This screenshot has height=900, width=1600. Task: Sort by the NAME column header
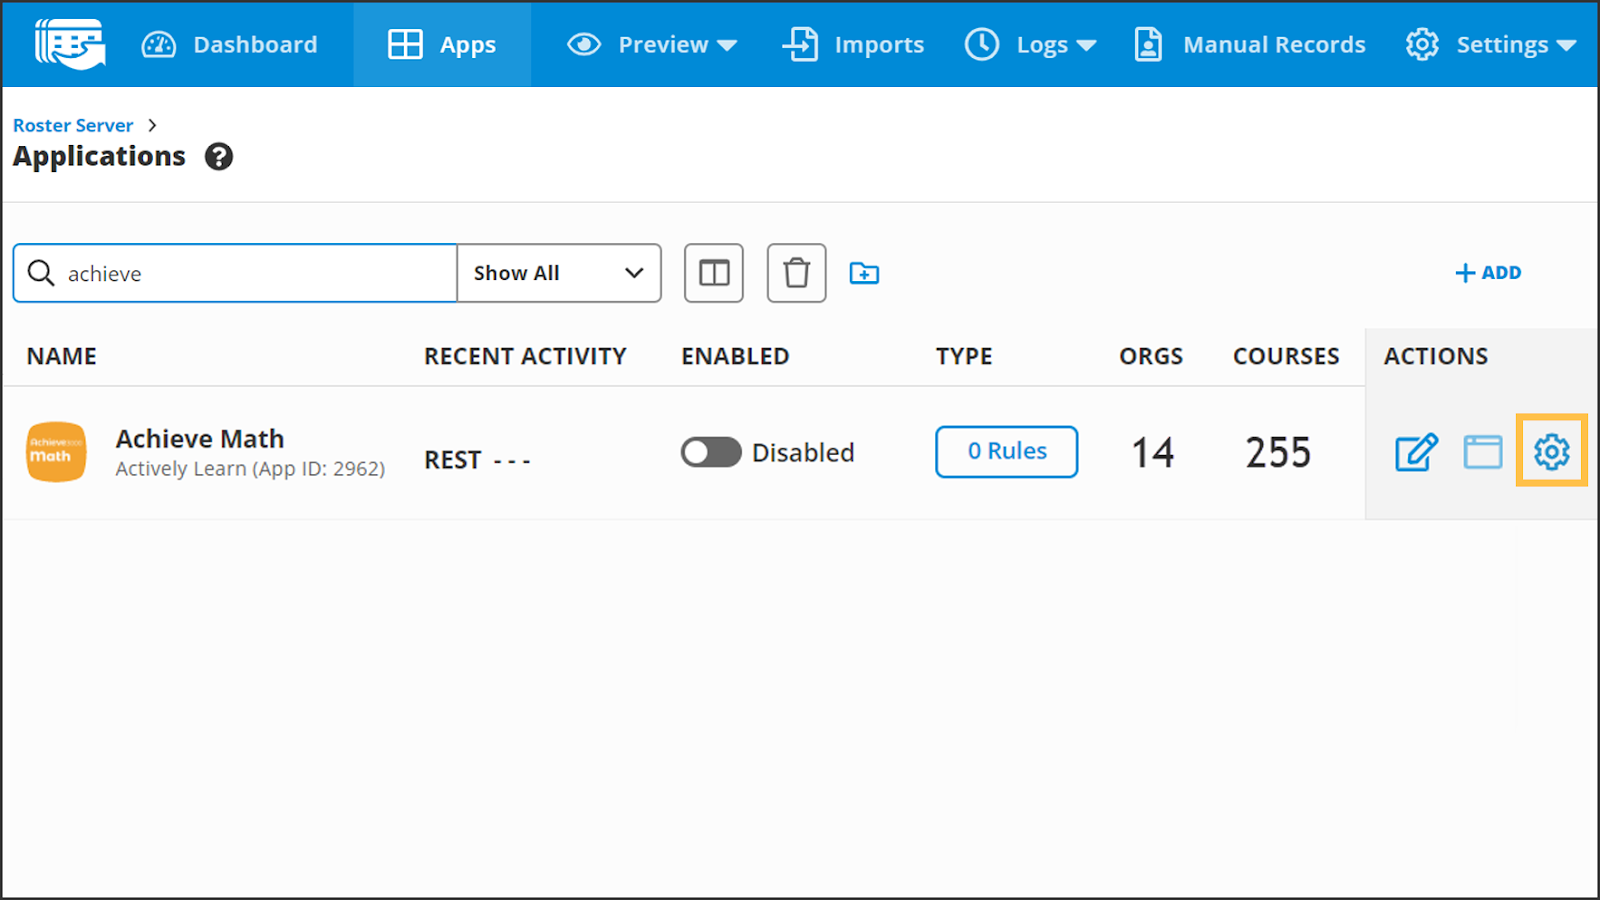point(62,357)
